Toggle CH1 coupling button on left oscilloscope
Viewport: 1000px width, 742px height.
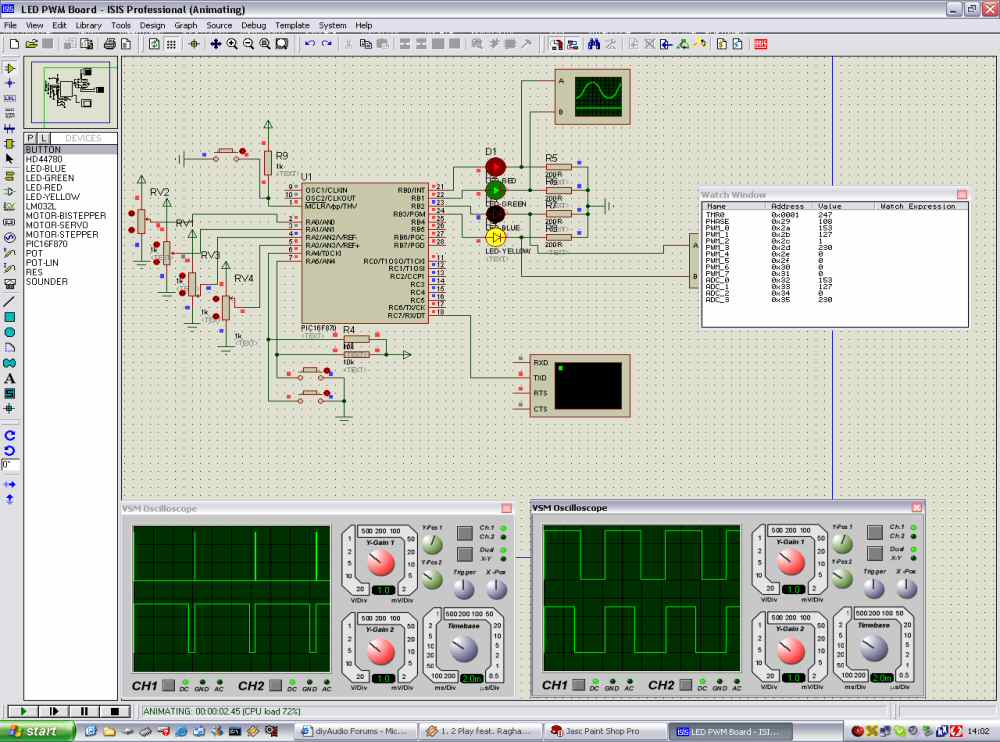tap(168, 685)
